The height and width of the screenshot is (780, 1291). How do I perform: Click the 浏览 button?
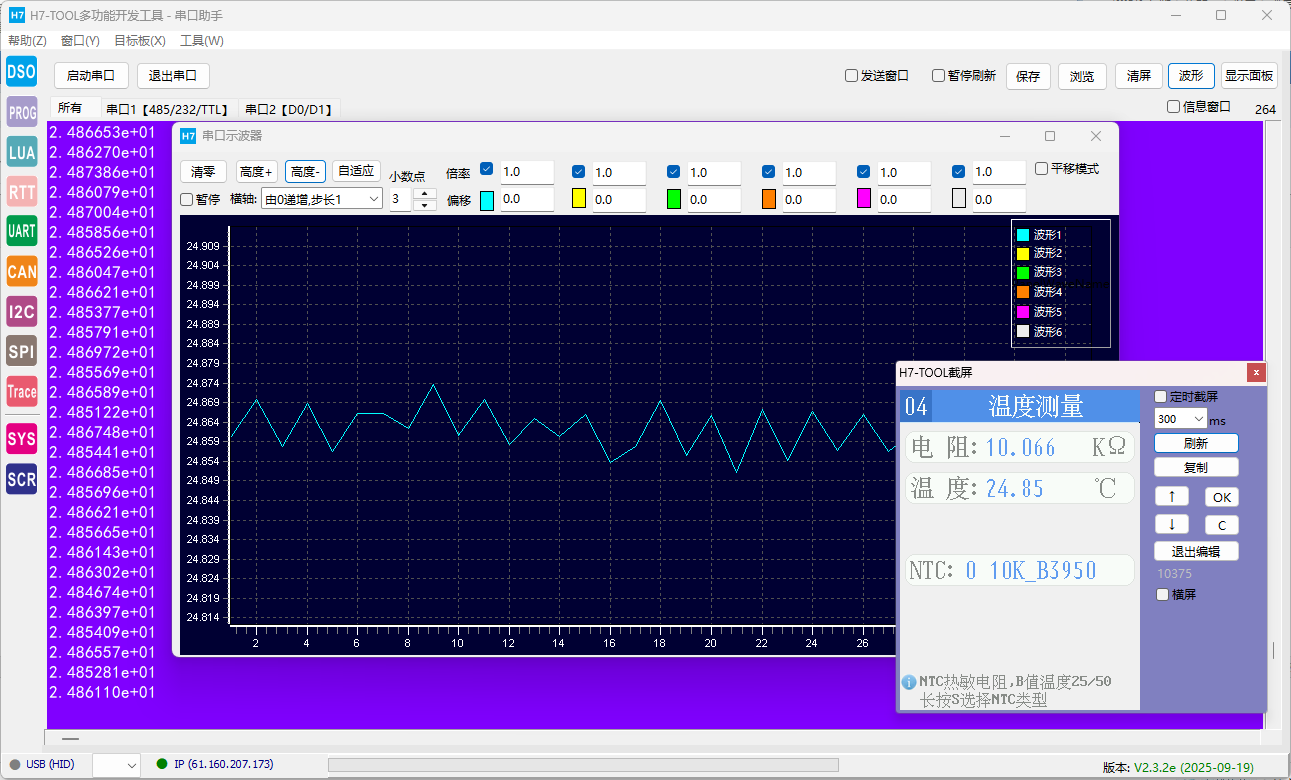(1082, 76)
